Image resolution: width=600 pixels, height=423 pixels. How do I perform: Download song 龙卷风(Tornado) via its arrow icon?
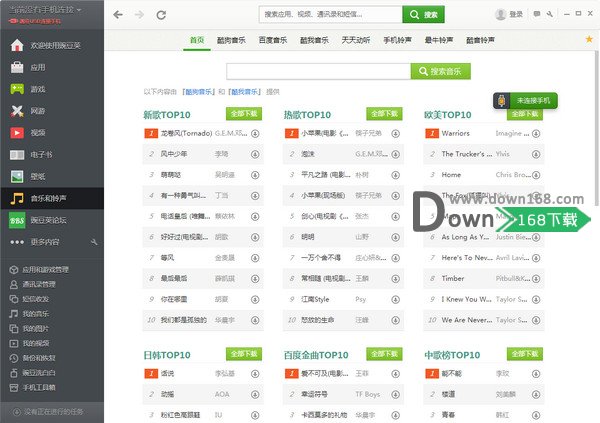click(255, 134)
